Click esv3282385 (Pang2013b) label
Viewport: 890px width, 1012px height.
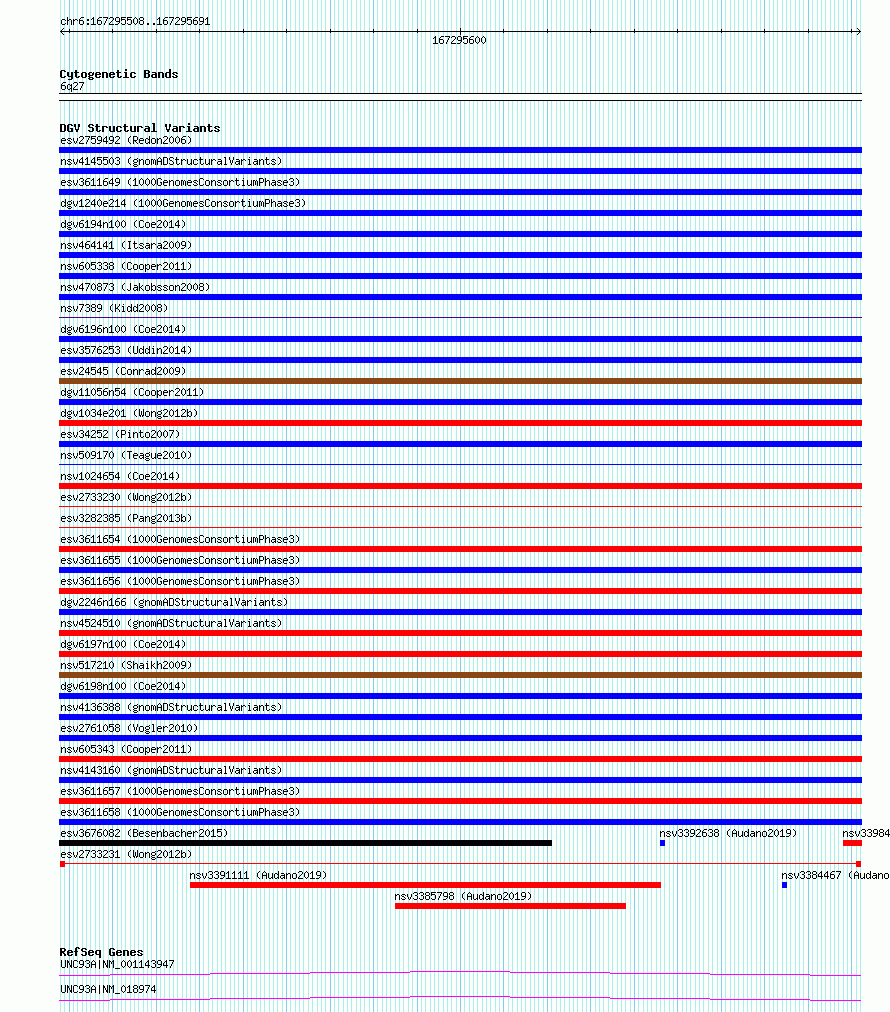126,518
